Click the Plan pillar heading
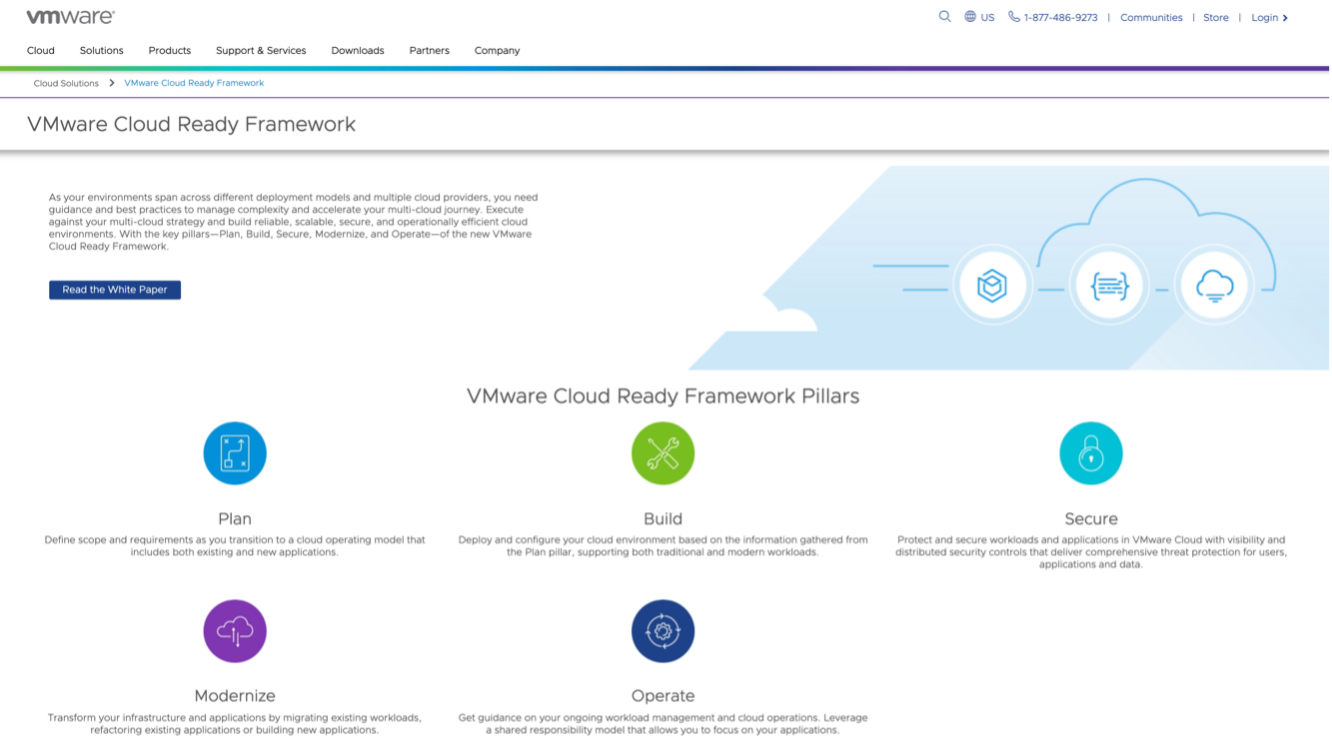The height and width of the screenshot is (751, 1332). click(x=235, y=519)
